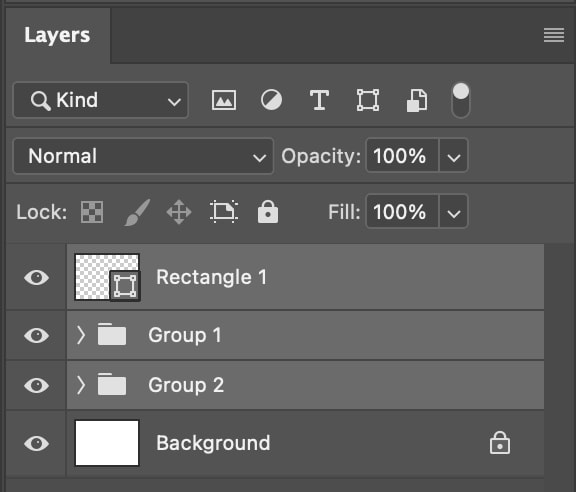The width and height of the screenshot is (576, 492).
Task: Filter for smart objects icon
Action: (417, 100)
